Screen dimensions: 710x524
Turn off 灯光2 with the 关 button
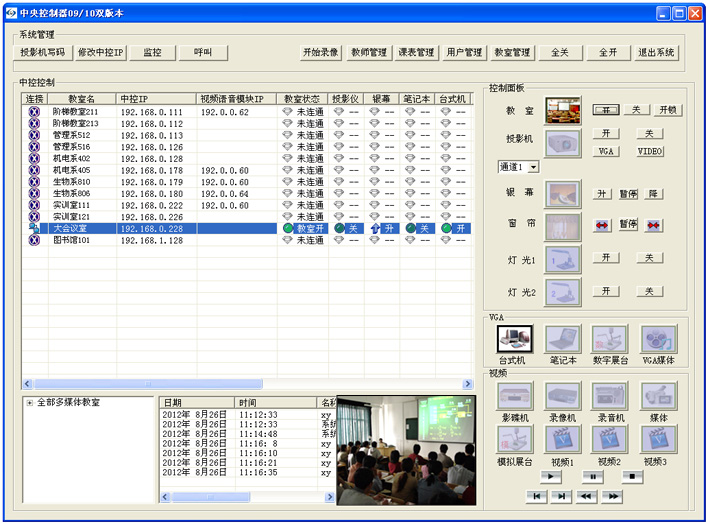[x=649, y=291]
